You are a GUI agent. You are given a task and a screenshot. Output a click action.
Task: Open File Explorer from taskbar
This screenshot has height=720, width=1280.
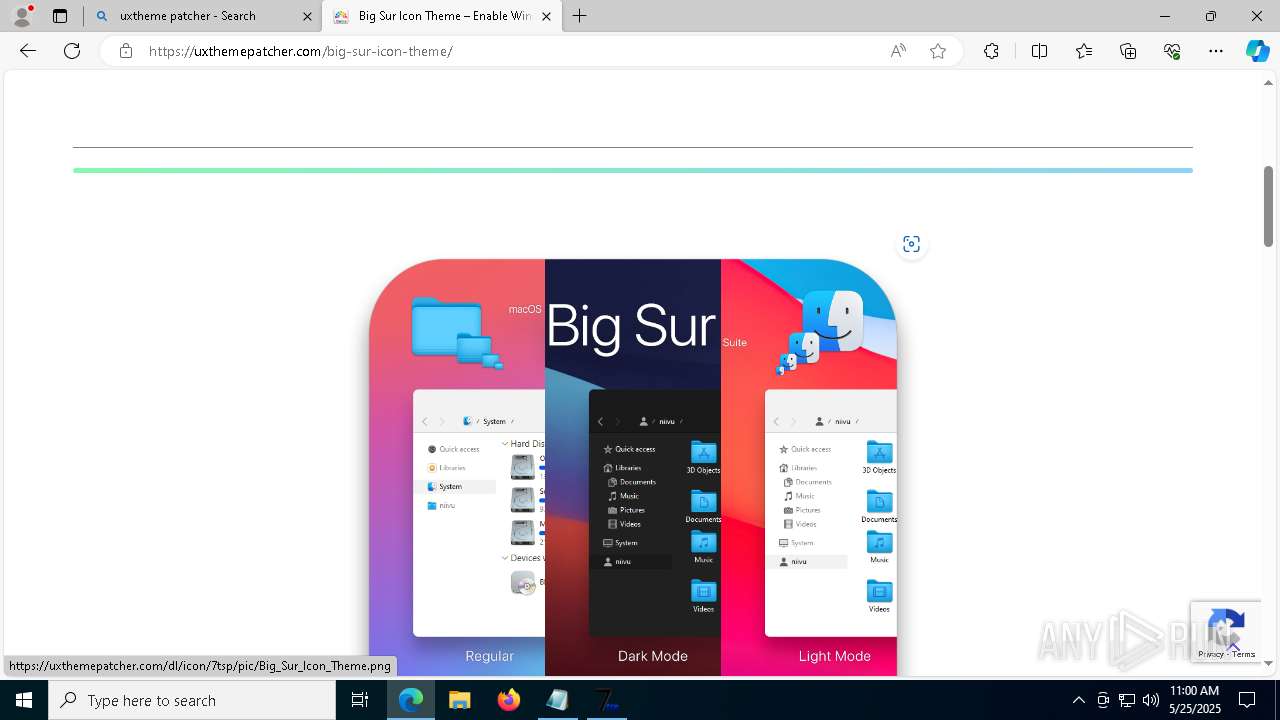tap(459, 700)
